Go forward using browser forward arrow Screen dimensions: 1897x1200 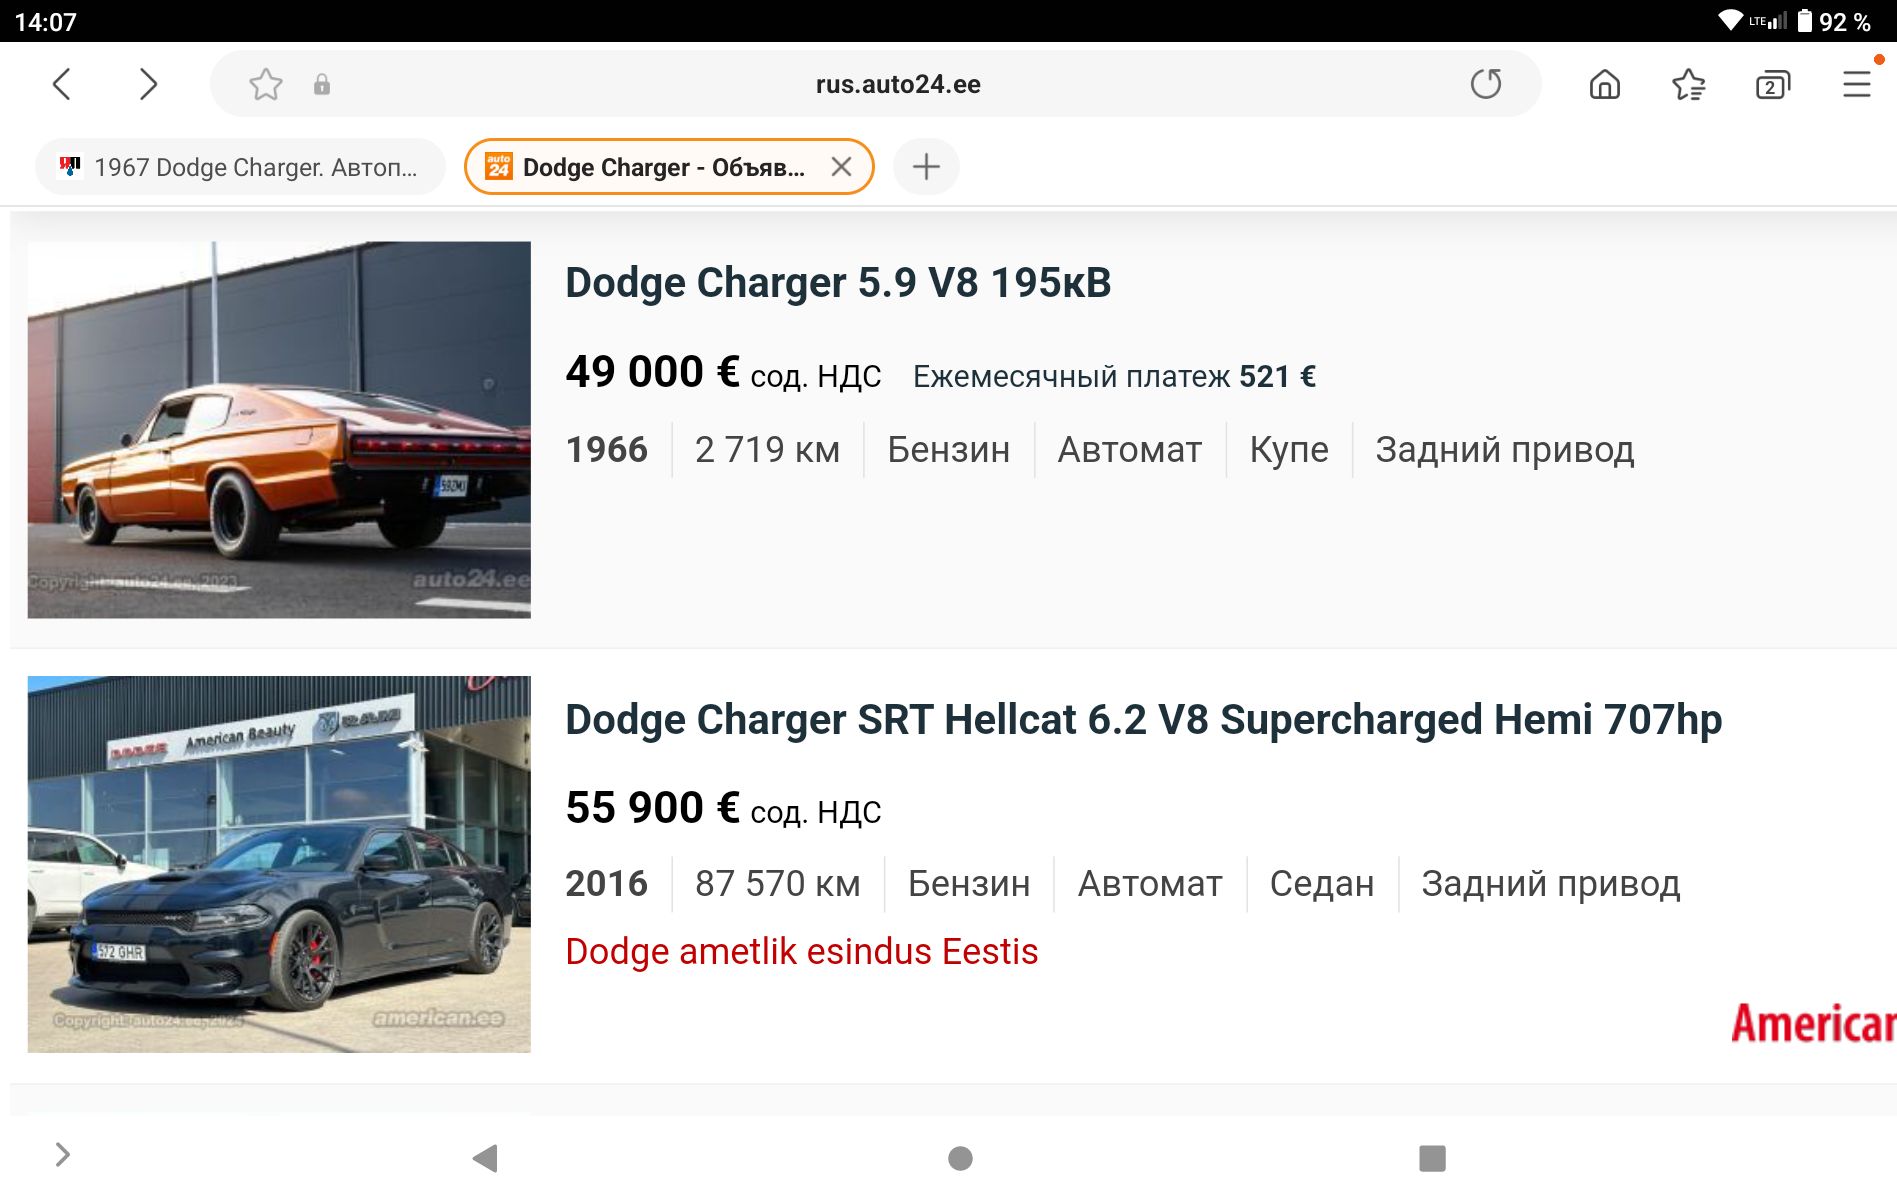click(x=148, y=84)
